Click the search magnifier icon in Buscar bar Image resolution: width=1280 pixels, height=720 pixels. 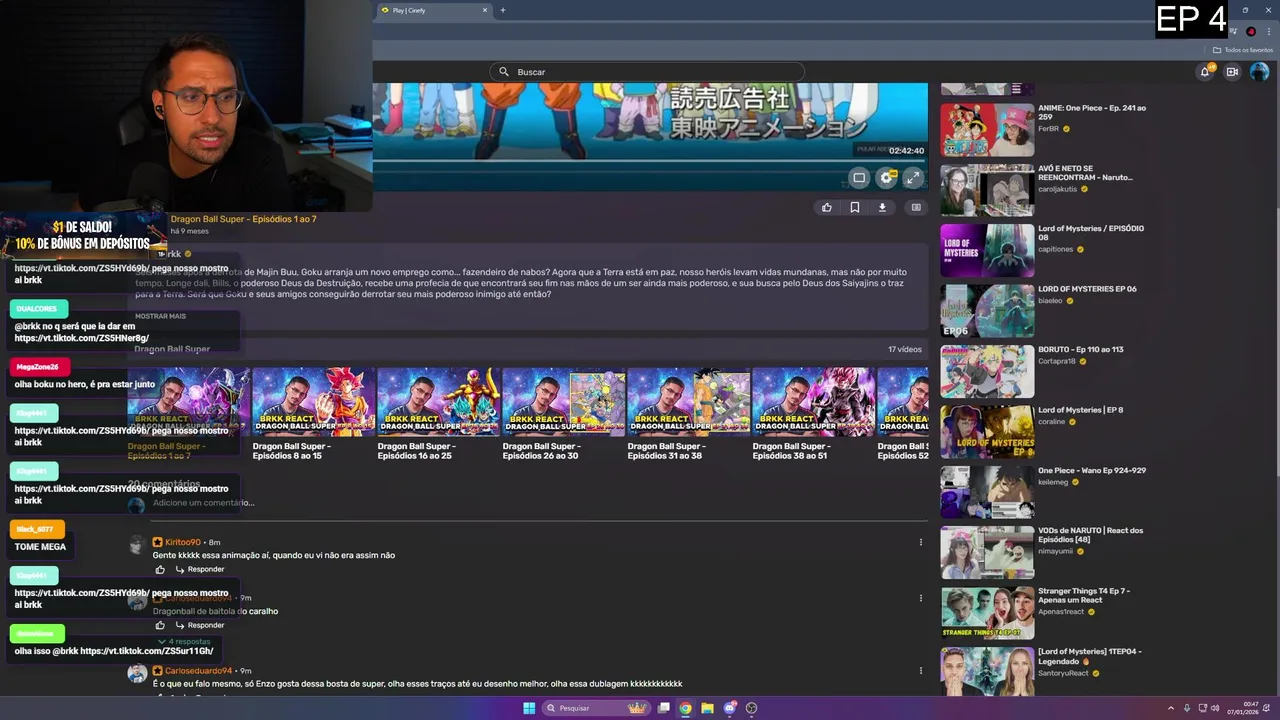pos(505,72)
